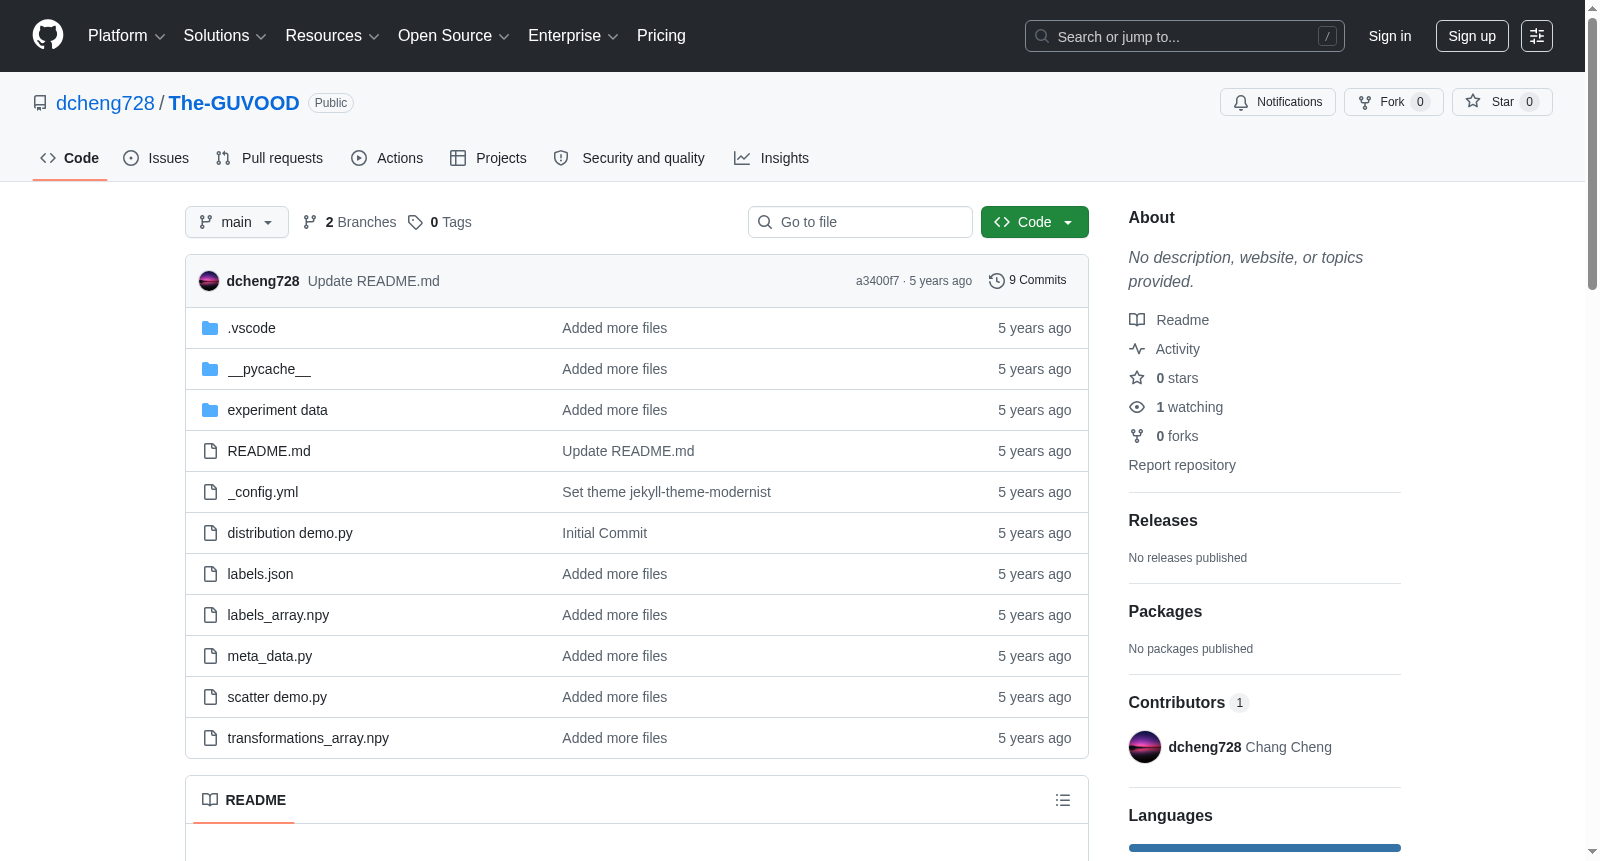This screenshot has height=861, width=1600.
Task: Expand the Enterprise menu
Action: coord(573,36)
